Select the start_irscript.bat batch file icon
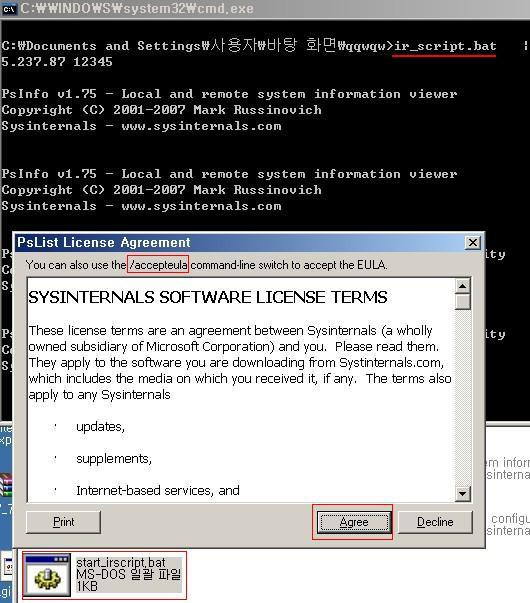Image resolution: width=530 pixels, height=603 pixels. pos(47,575)
